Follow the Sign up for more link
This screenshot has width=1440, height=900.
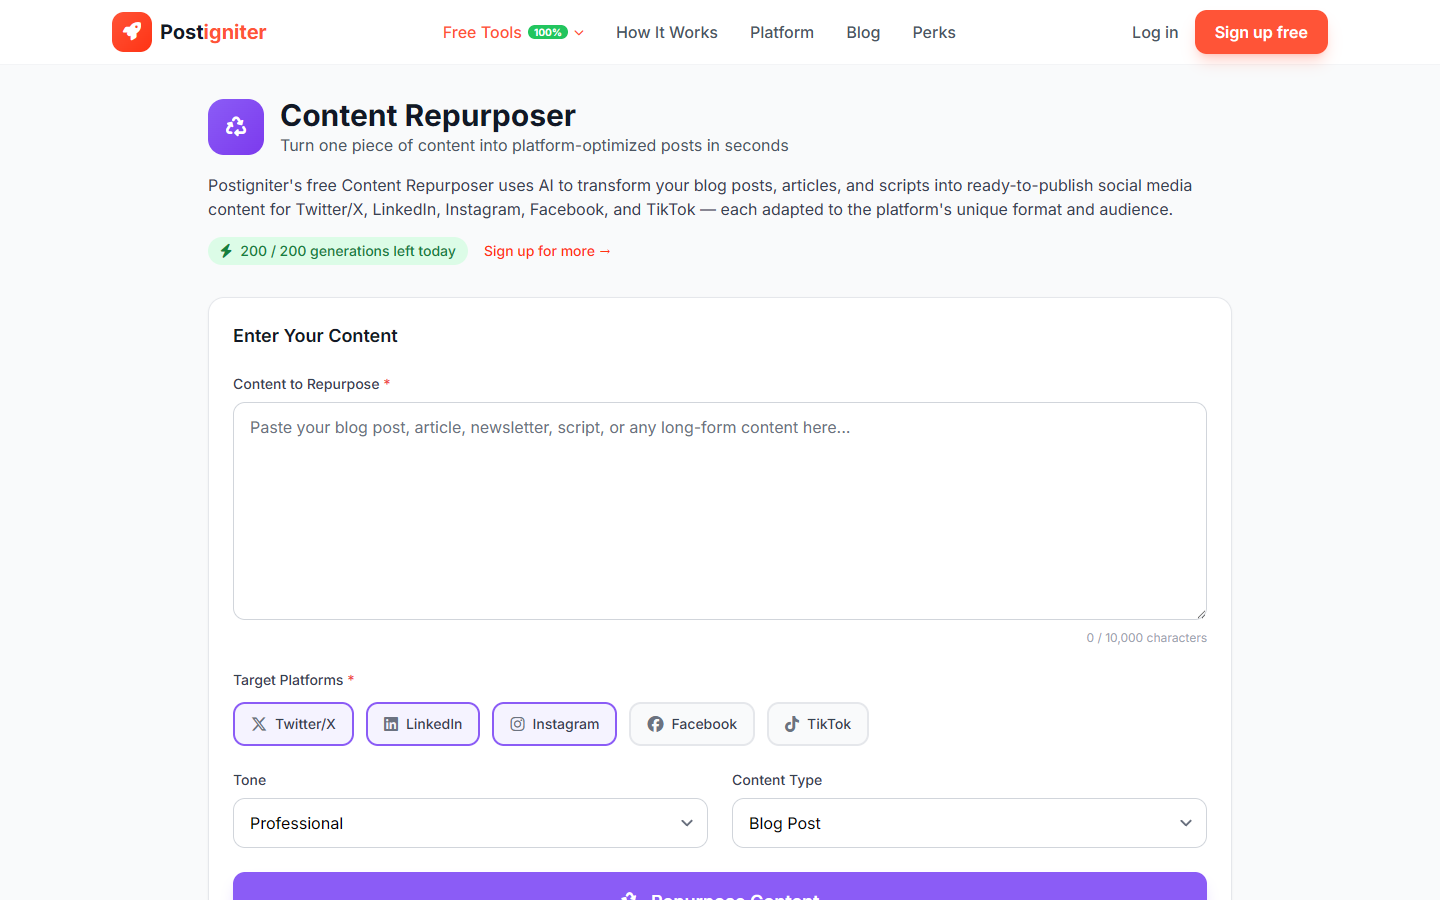[547, 251]
